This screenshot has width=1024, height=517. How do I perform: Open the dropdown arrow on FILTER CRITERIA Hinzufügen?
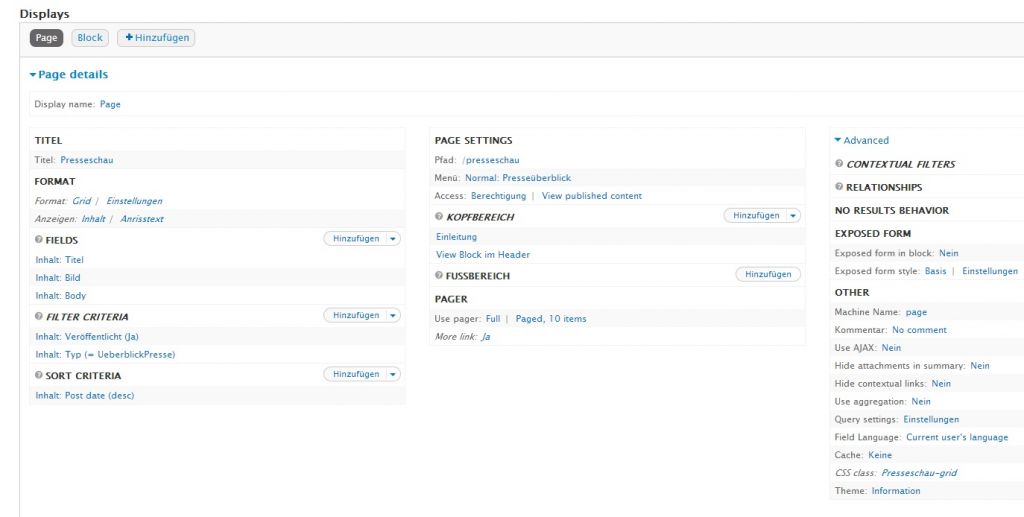pos(393,316)
